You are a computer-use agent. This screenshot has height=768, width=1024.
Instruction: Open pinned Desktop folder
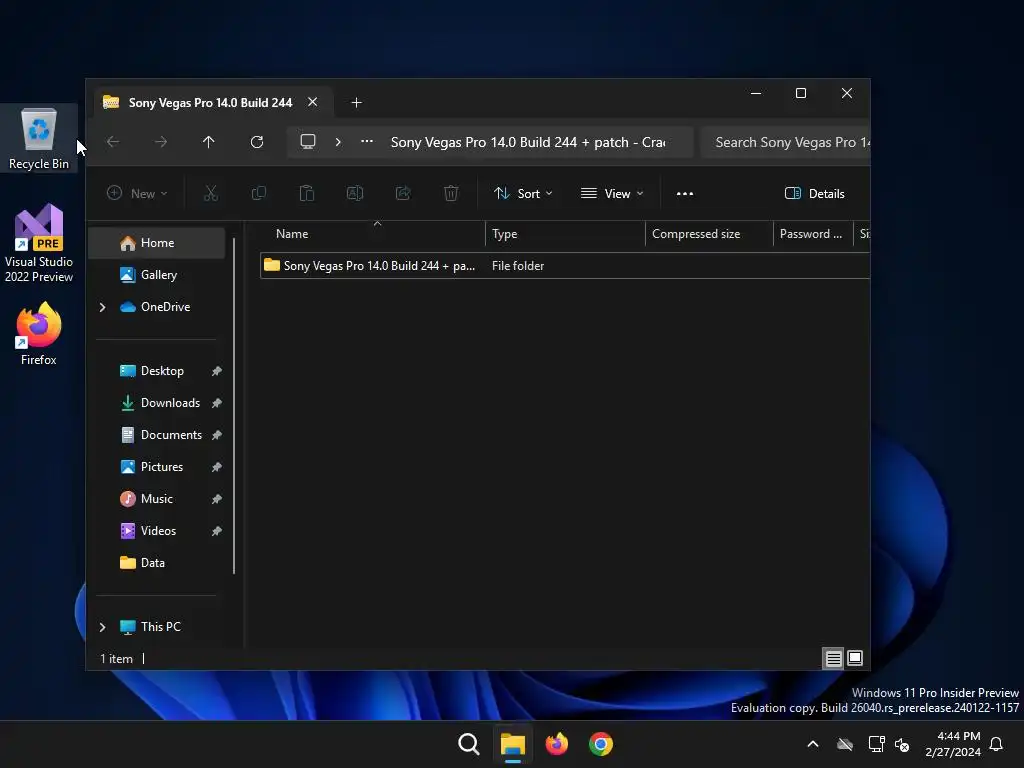[x=162, y=371]
